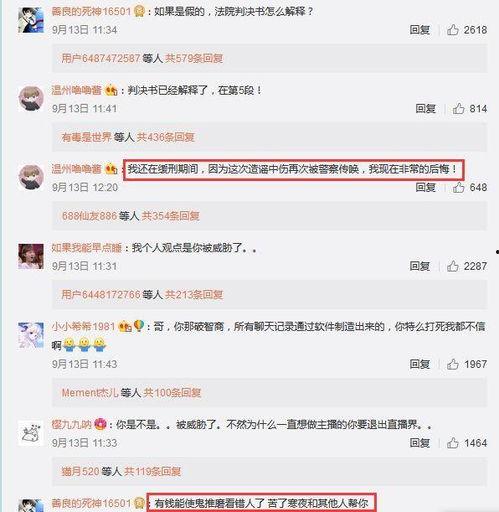This screenshot has height=512, width=499.
Task: Like the comment with 2287 likes
Action: point(453,266)
